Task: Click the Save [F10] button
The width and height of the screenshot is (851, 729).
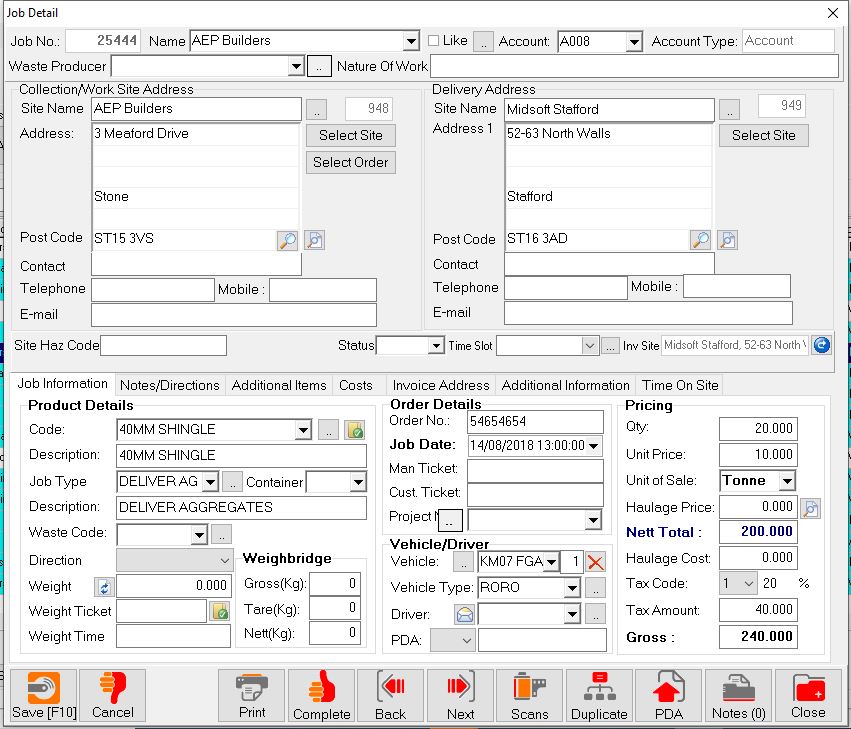Action: point(43,695)
